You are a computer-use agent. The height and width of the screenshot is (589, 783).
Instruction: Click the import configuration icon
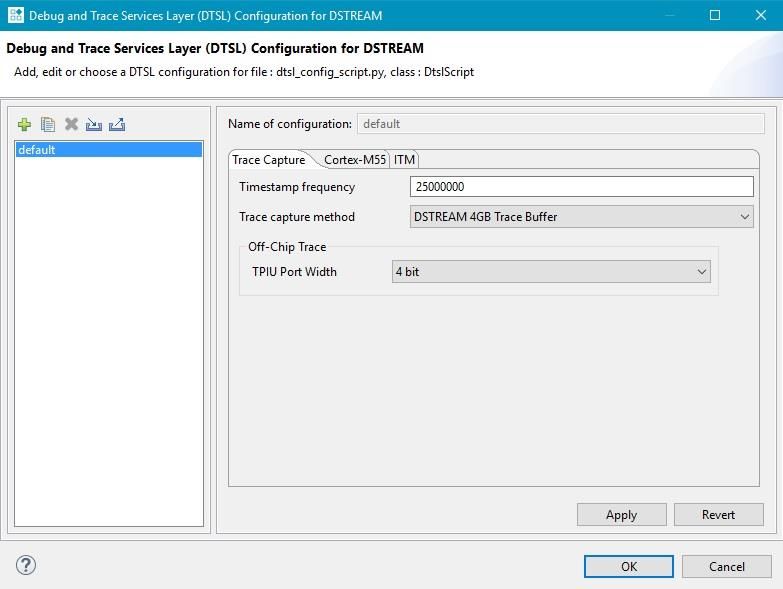(x=93, y=124)
